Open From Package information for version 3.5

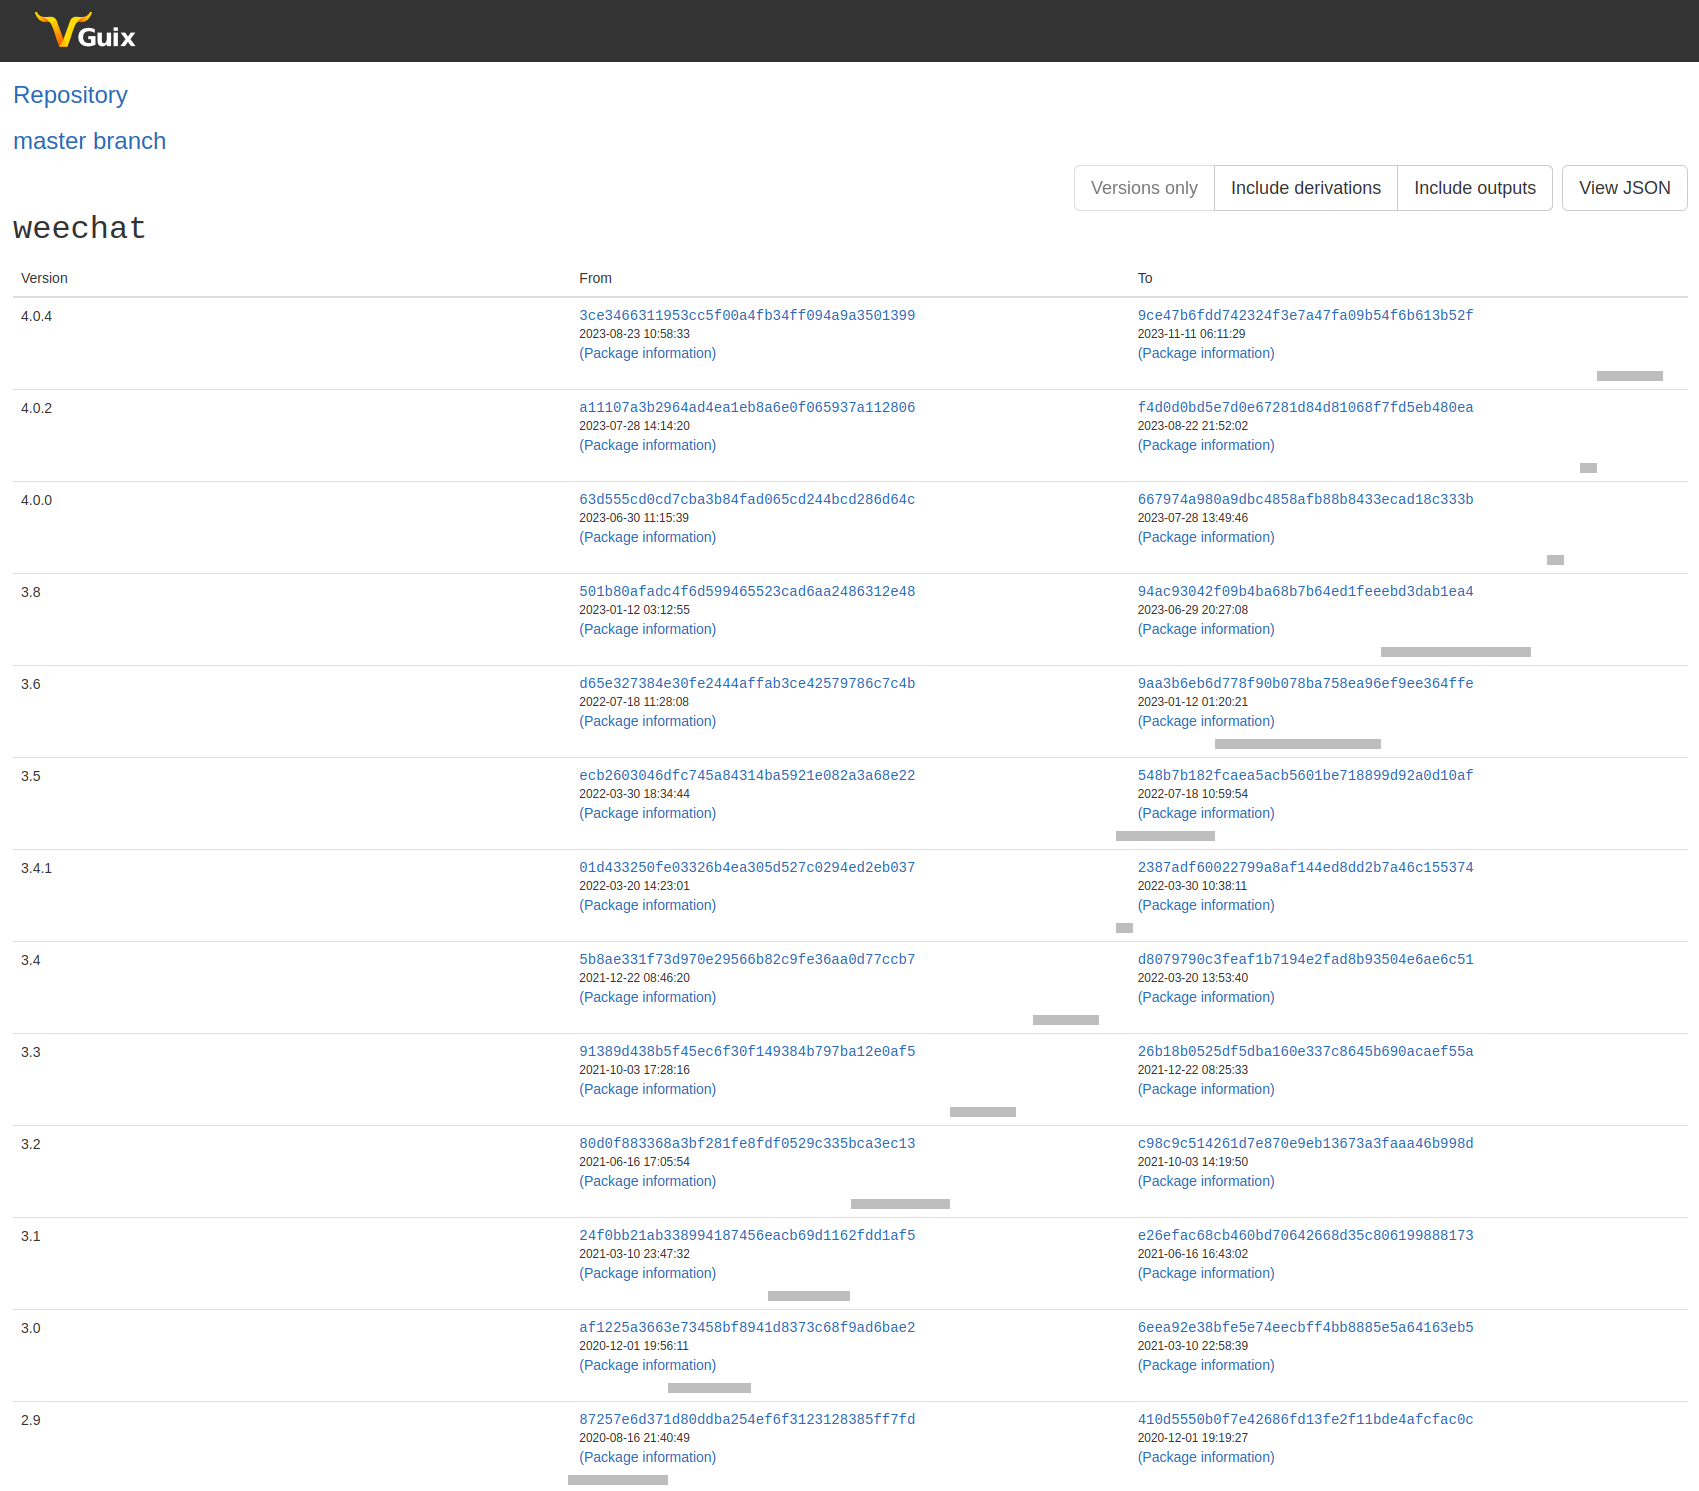tap(647, 813)
